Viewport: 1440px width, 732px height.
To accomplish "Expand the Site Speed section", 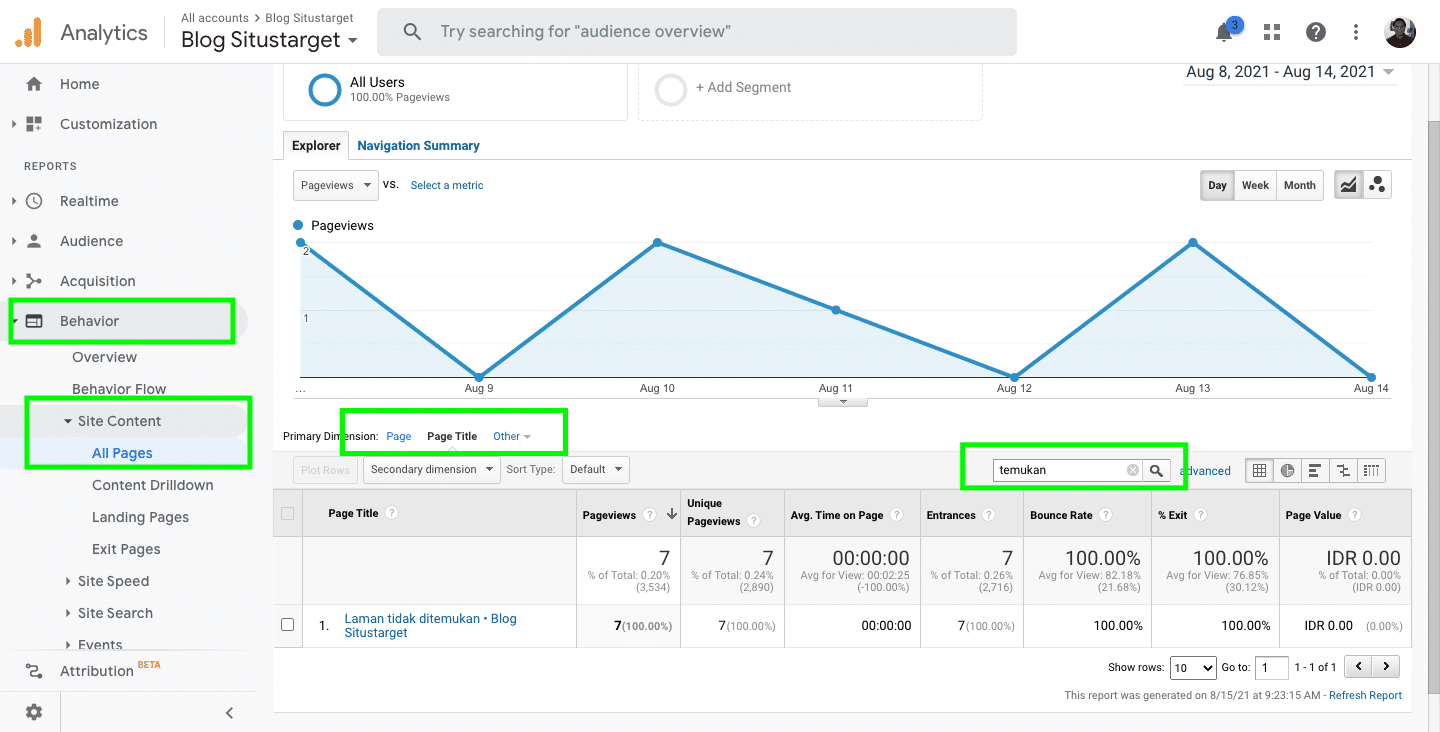I will click(x=113, y=581).
